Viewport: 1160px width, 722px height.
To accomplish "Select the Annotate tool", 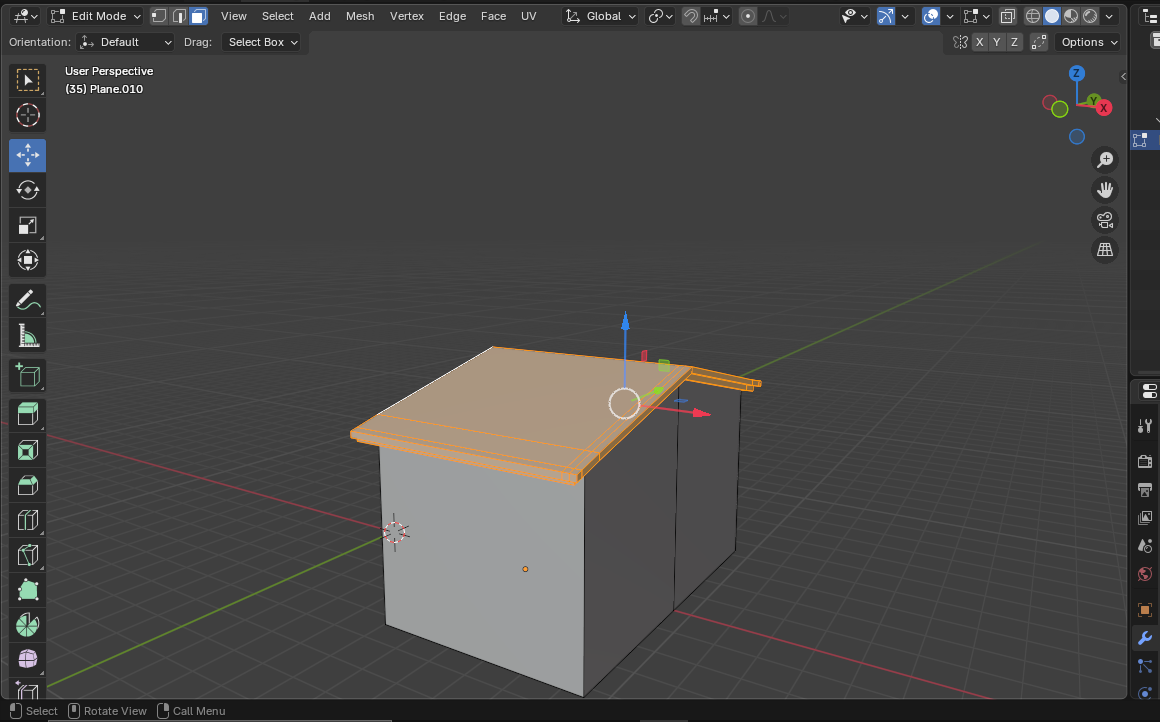I will click(27, 301).
